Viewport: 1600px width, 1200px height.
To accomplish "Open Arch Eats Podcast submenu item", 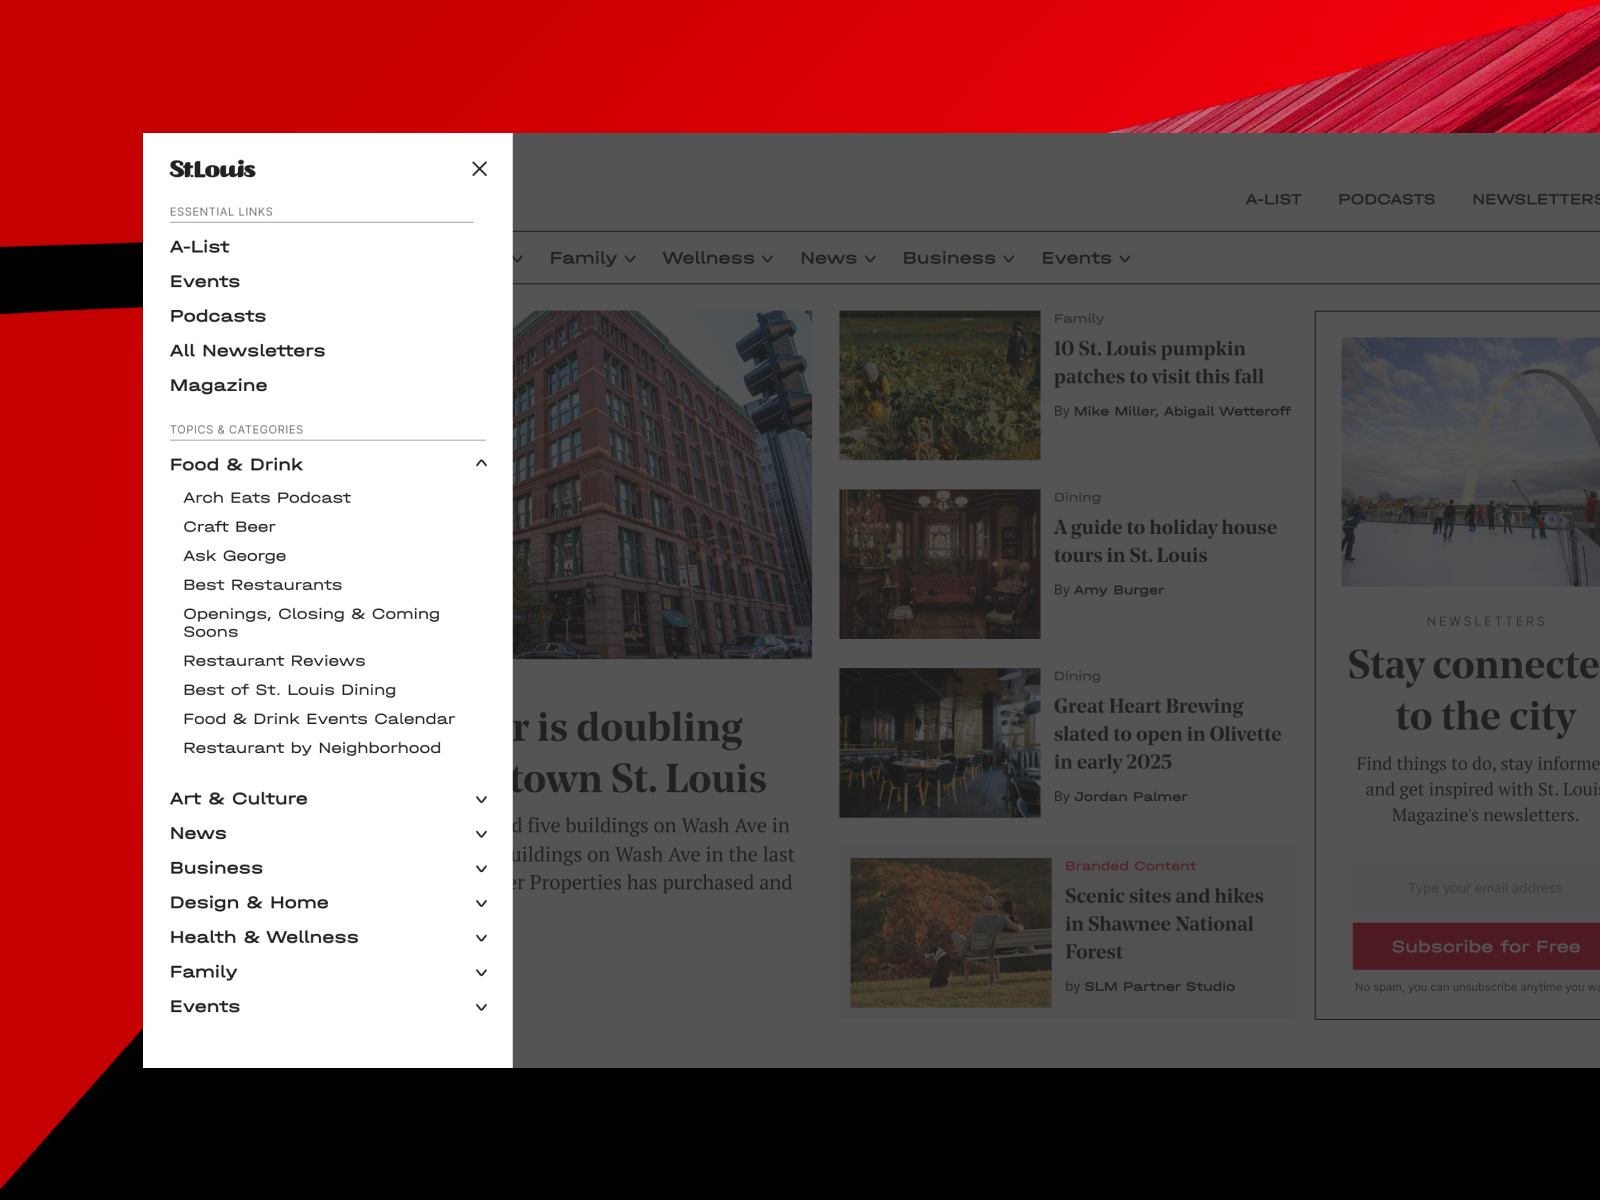I will (x=267, y=498).
